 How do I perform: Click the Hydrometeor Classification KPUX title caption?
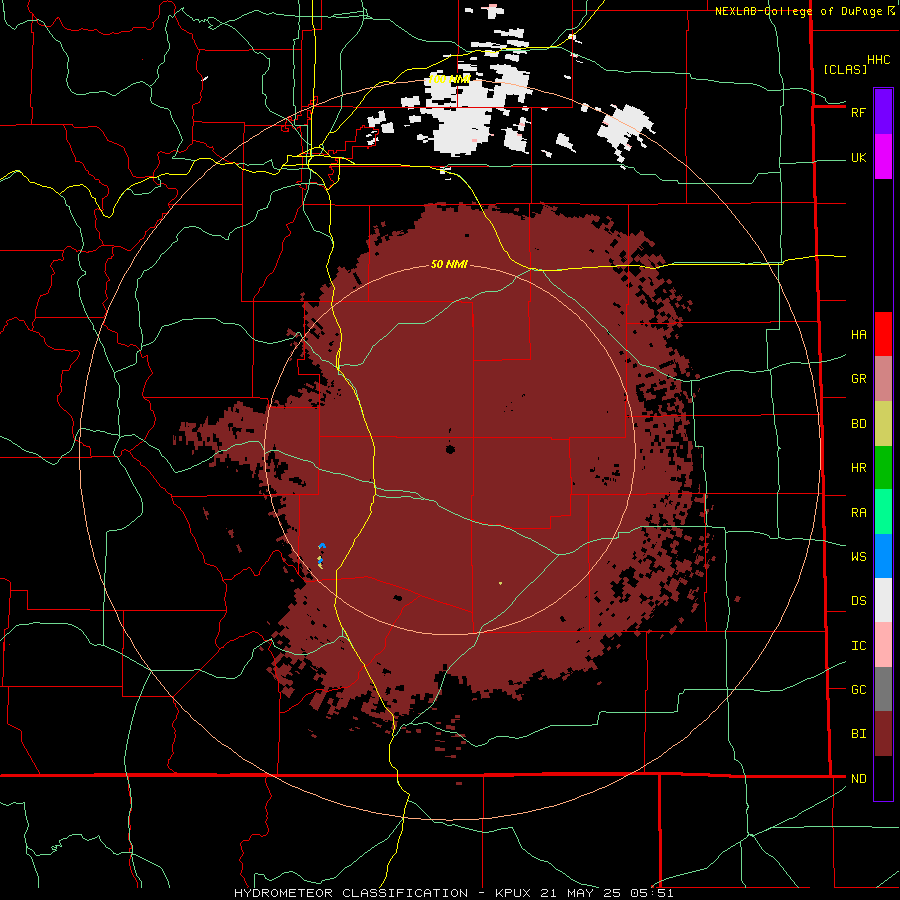(x=453, y=893)
